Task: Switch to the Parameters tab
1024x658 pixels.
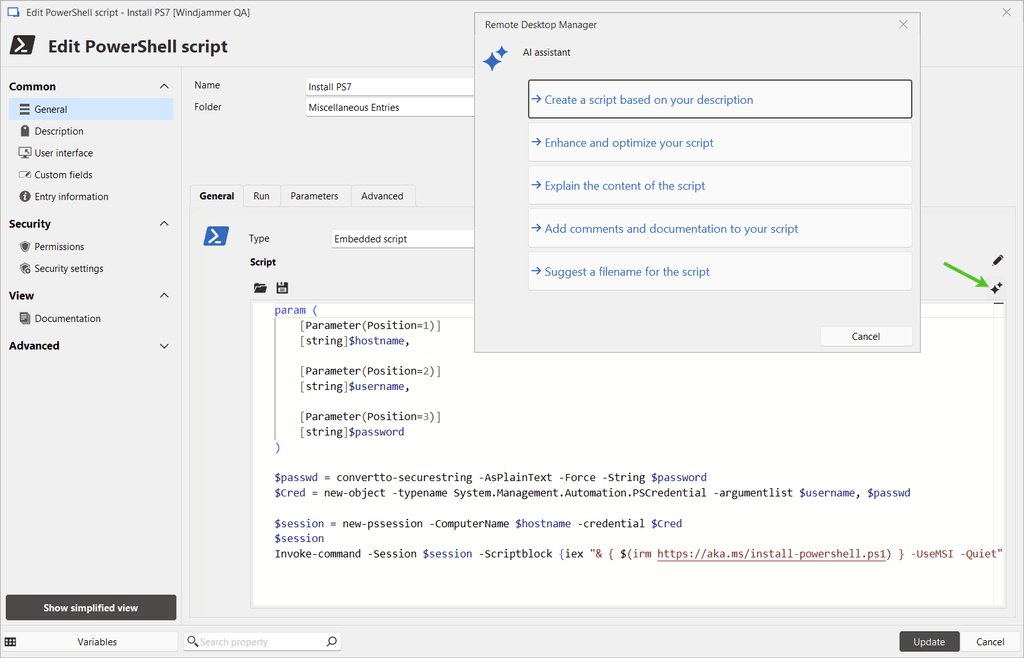Action: click(314, 196)
